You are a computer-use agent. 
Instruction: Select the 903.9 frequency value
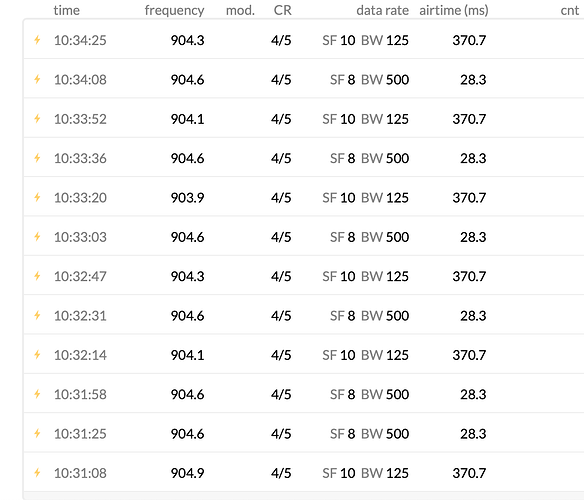[187, 197]
